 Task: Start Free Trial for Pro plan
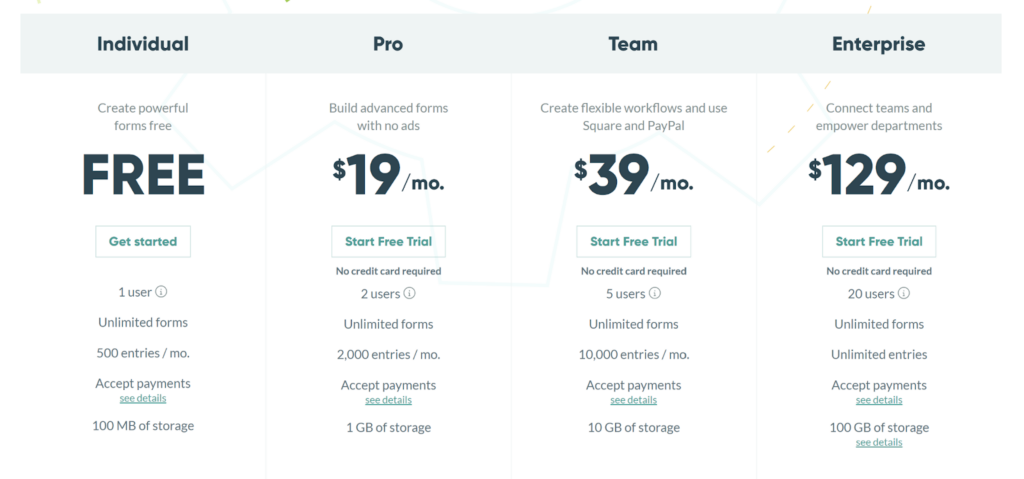(389, 241)
